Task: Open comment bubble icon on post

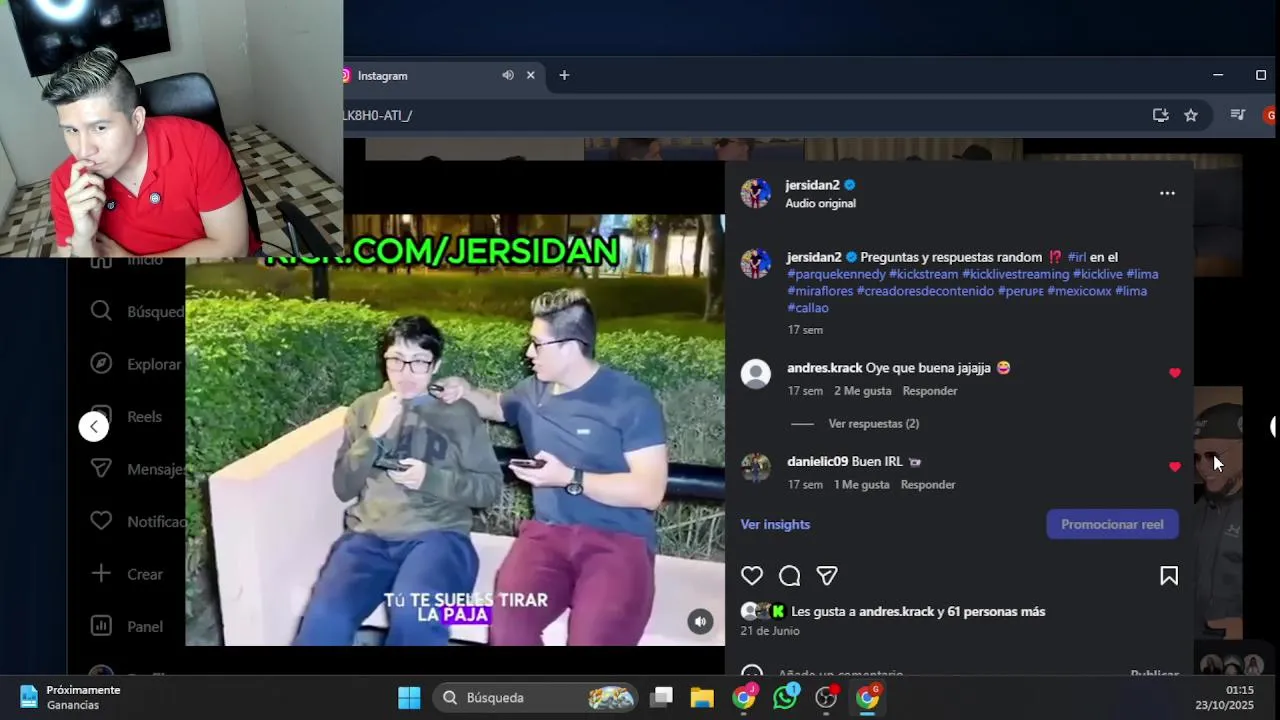Action: (790, 576)
